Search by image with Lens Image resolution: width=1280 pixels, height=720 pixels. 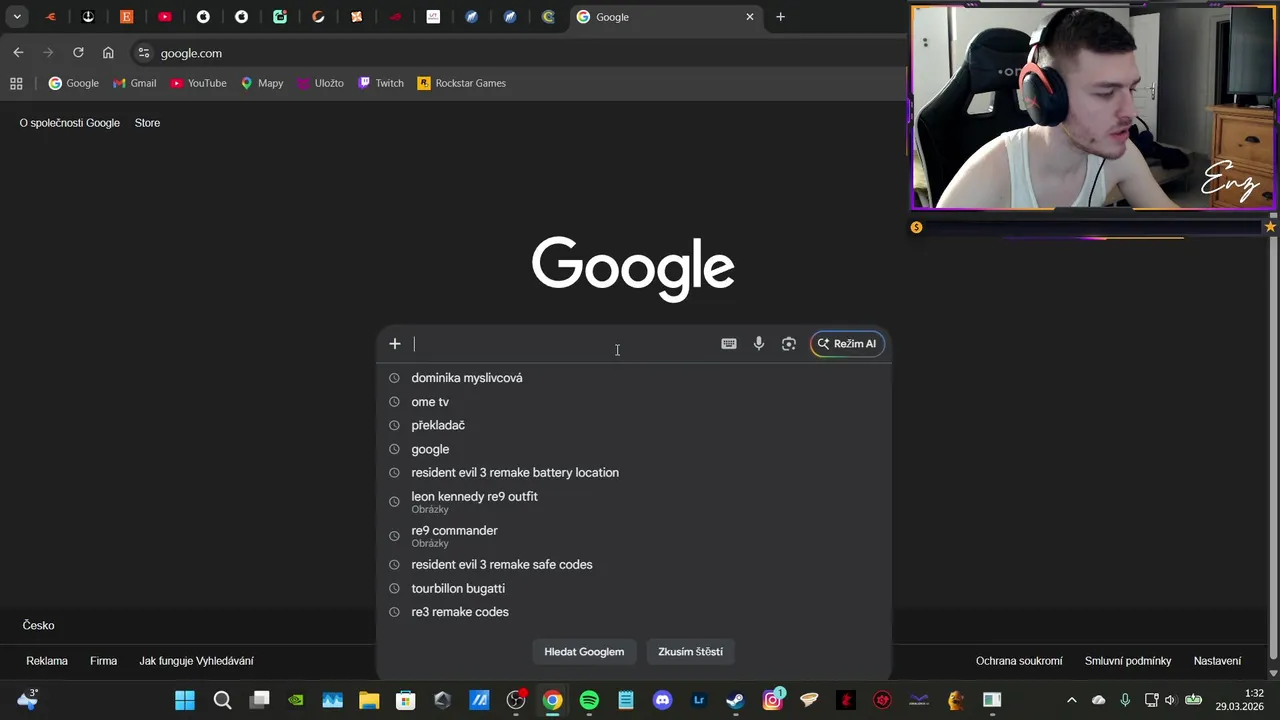point(789,344)
